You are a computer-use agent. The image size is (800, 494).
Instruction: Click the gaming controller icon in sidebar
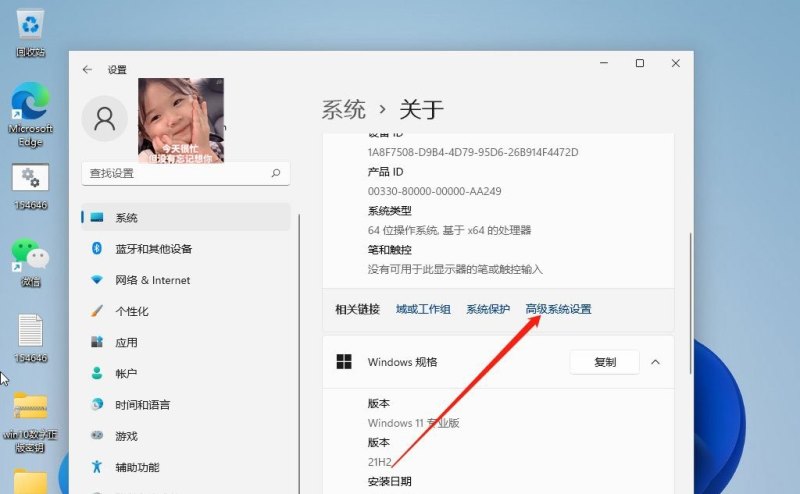tap(97, 435)
